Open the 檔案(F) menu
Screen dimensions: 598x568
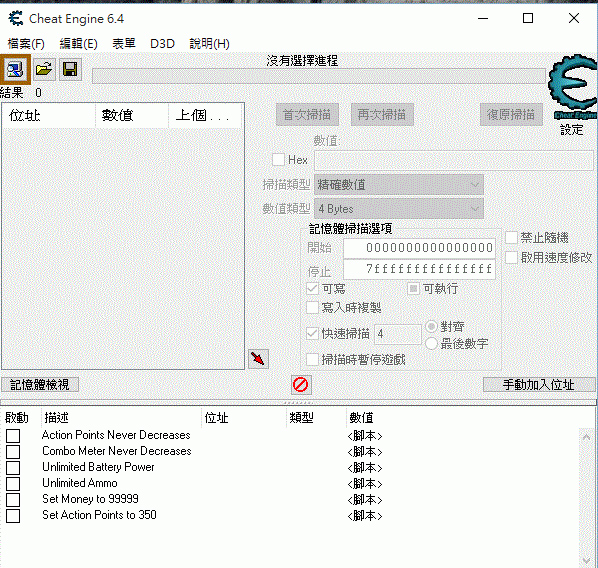[x=26, y=43]
